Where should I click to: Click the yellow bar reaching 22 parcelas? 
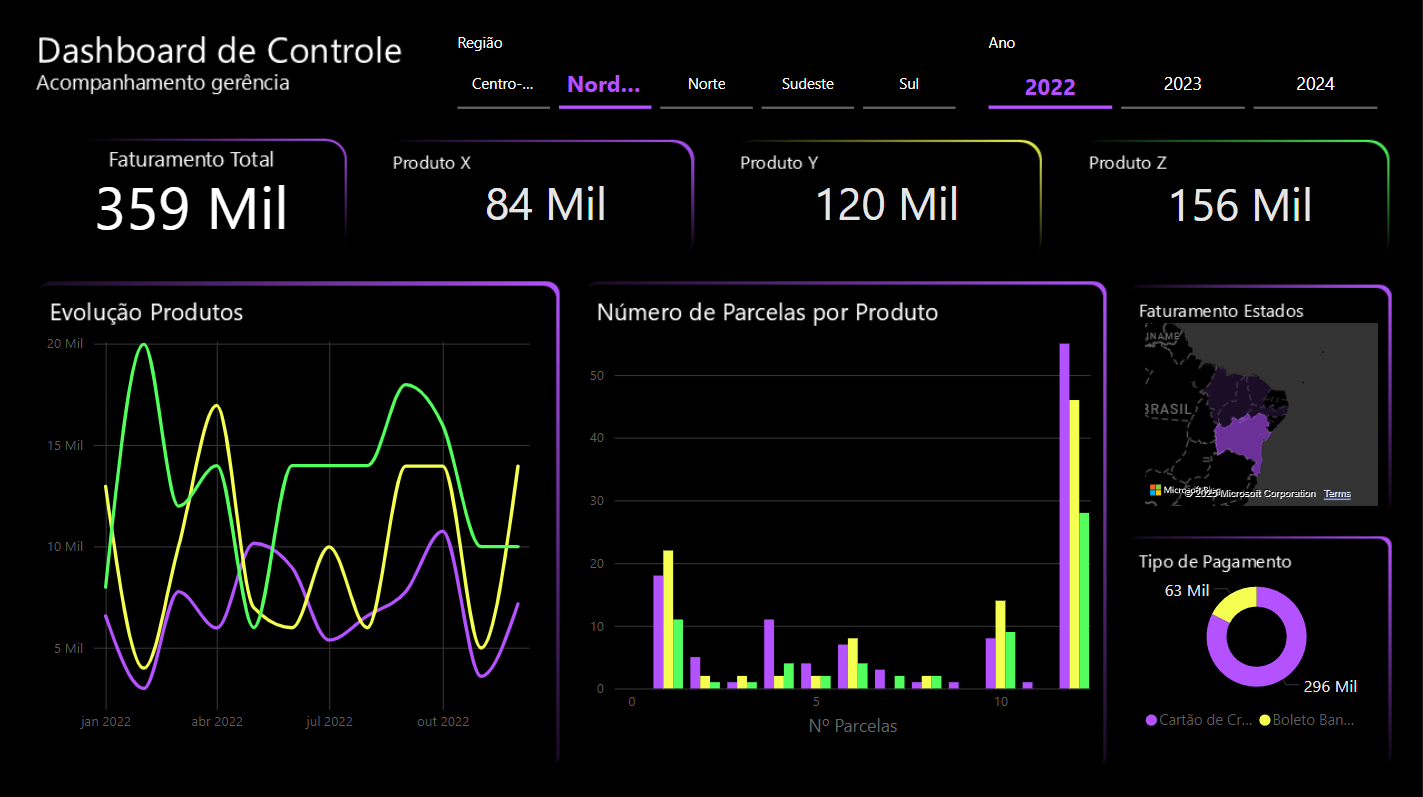[x=668, y=620]
